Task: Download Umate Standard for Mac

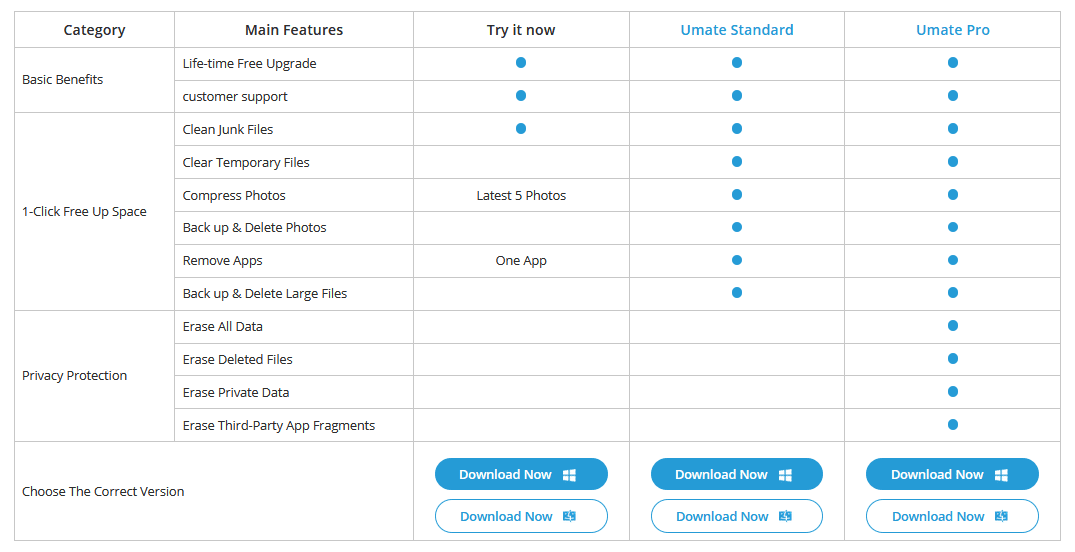Action: pyautogui.click(x=736, y=516)
